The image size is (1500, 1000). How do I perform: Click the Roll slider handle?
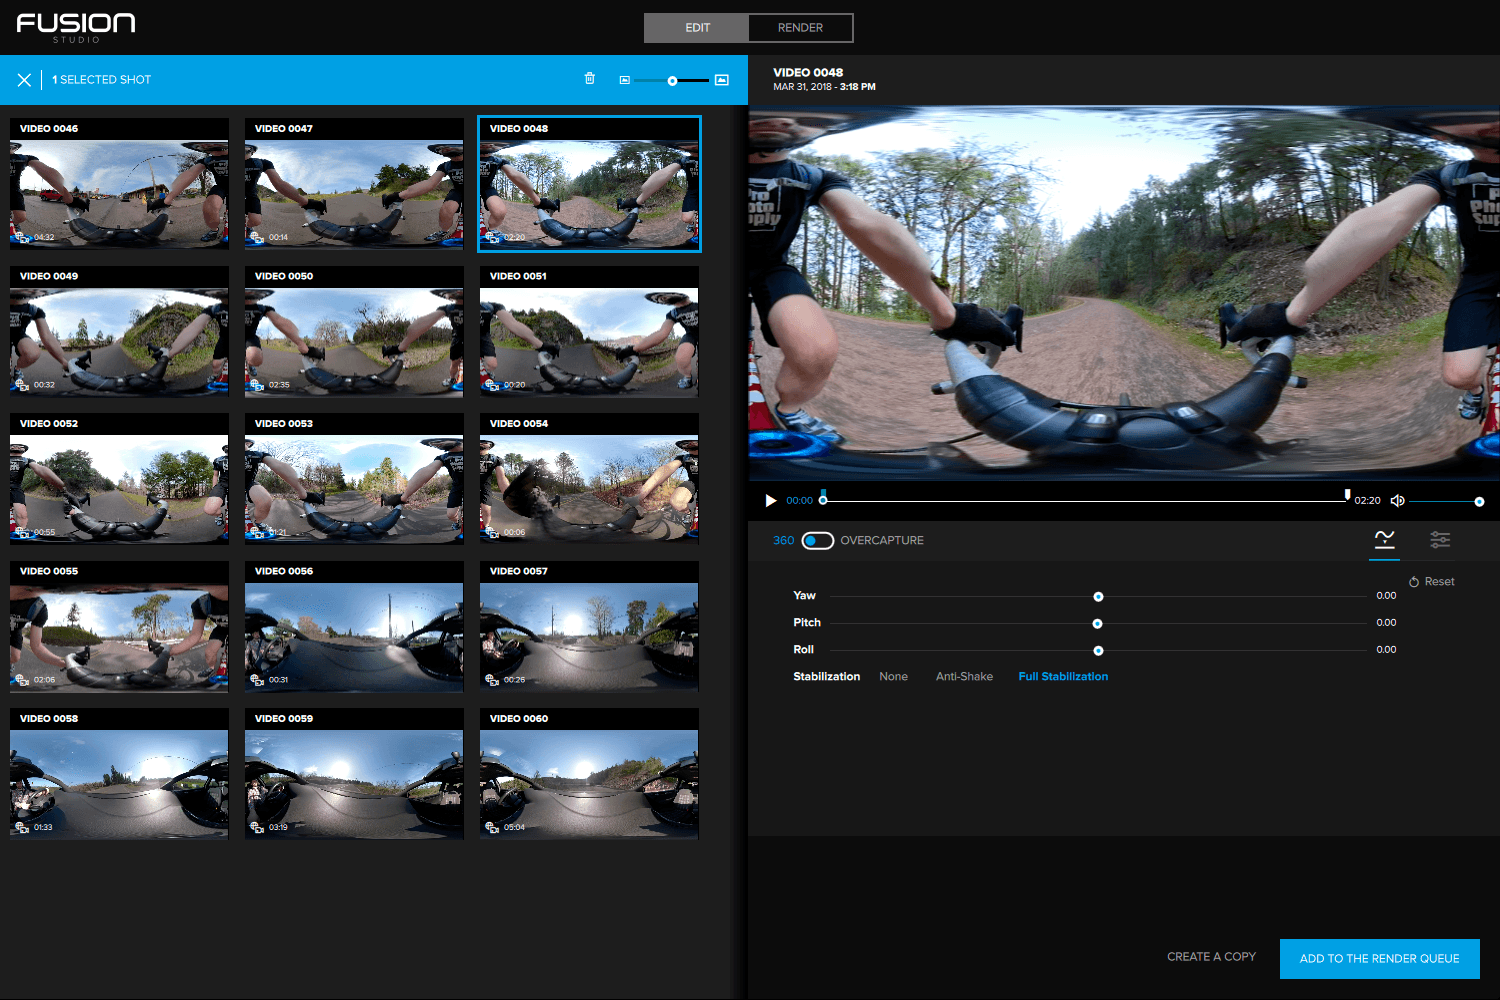point(1098,651)
